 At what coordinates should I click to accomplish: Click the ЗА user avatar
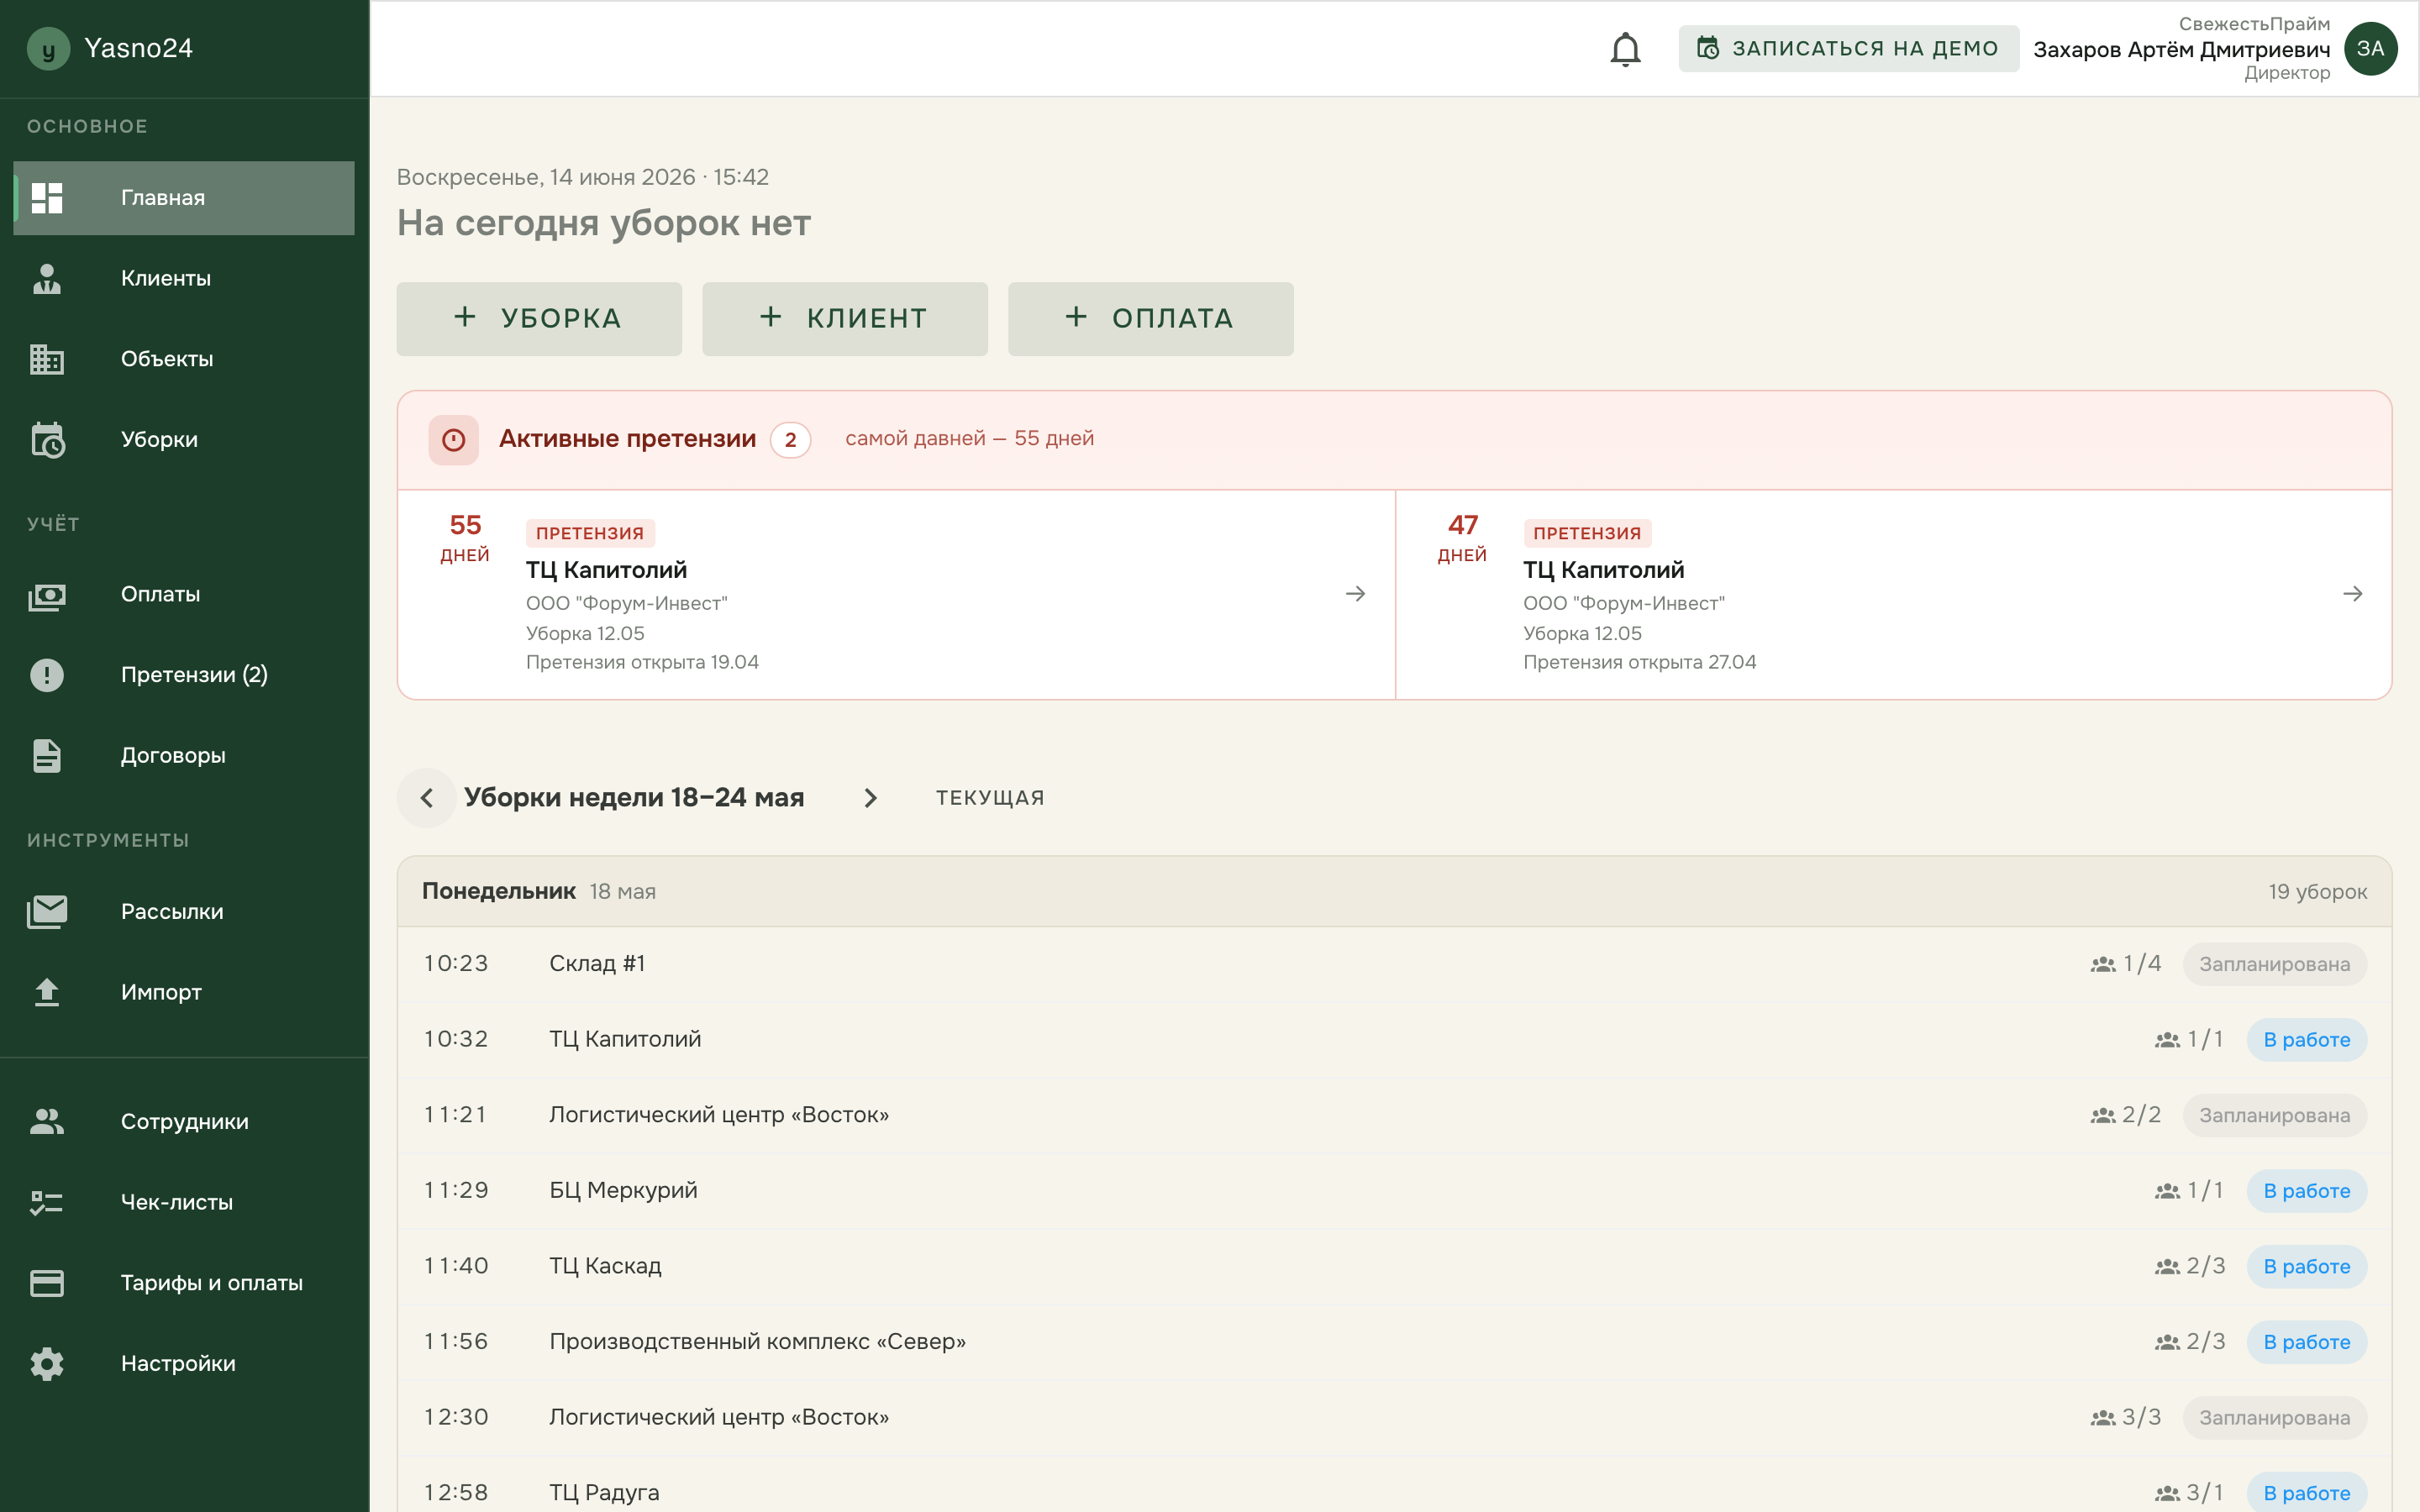click(2370, 49)
